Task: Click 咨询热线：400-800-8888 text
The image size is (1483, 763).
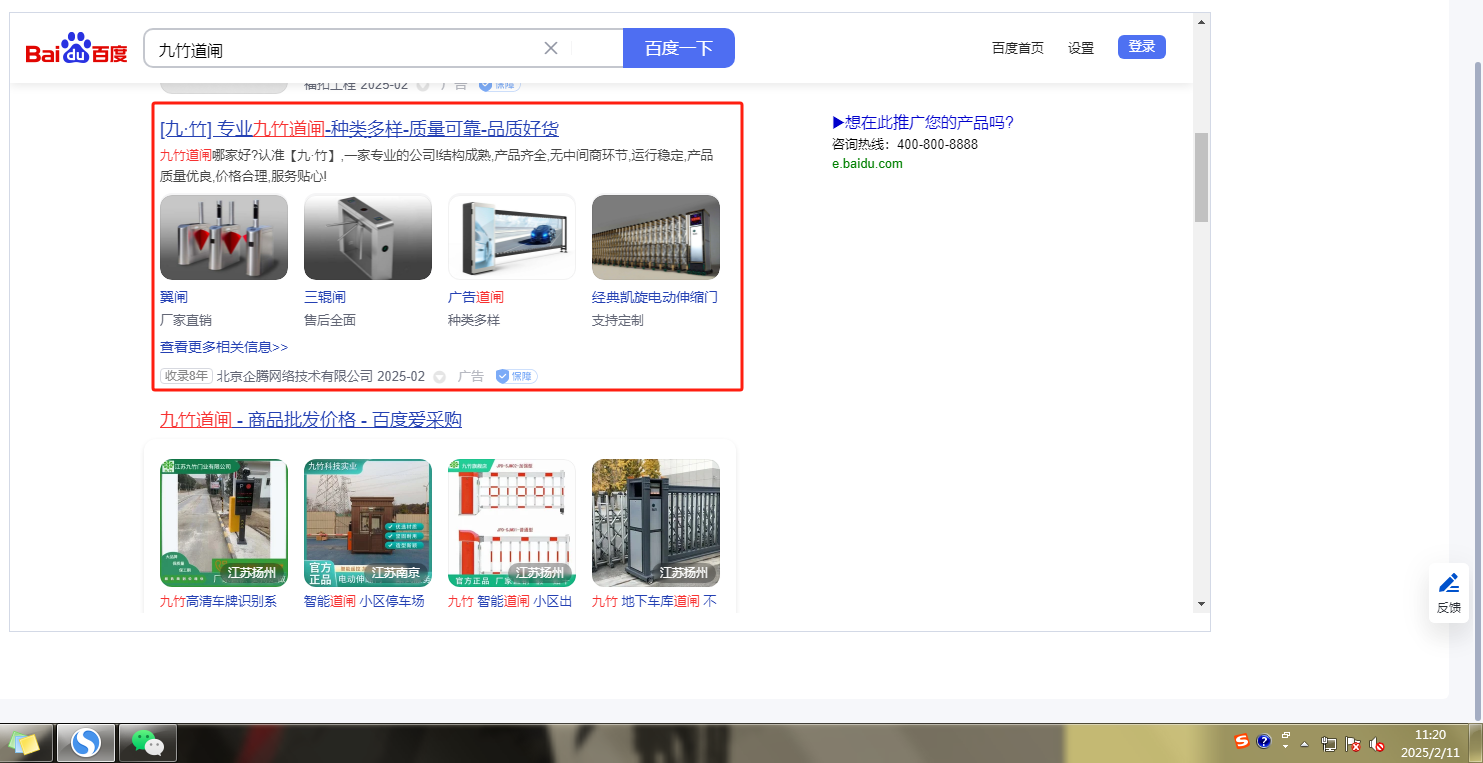Action: tap(905, 144)
